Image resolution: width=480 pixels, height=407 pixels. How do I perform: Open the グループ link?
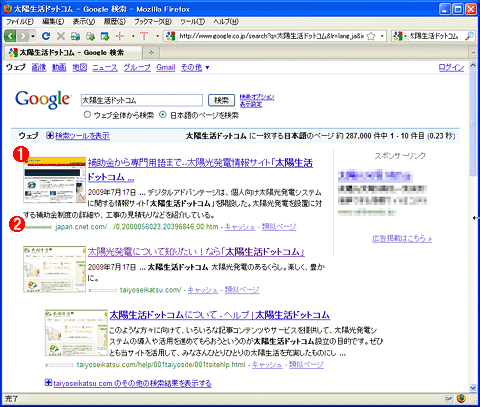137,68
